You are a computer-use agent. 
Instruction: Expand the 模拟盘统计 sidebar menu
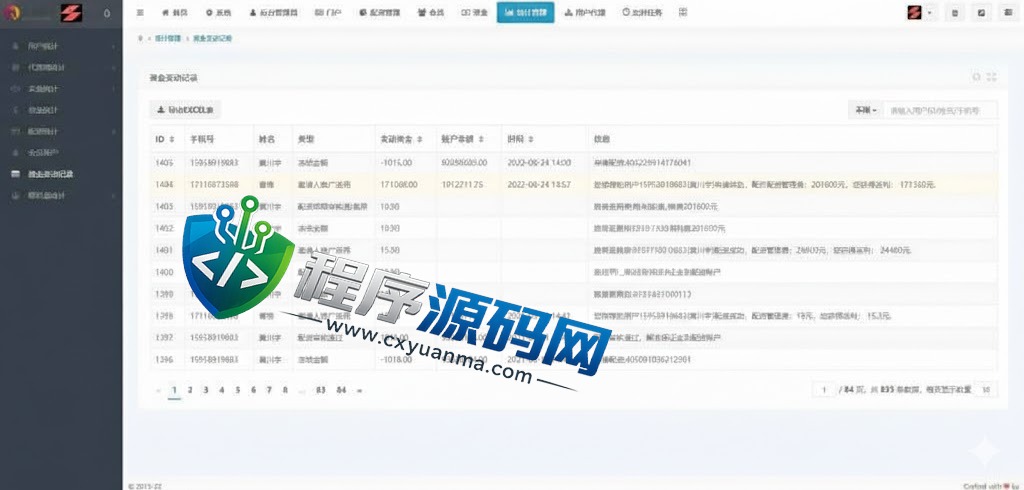coord(61,195)
